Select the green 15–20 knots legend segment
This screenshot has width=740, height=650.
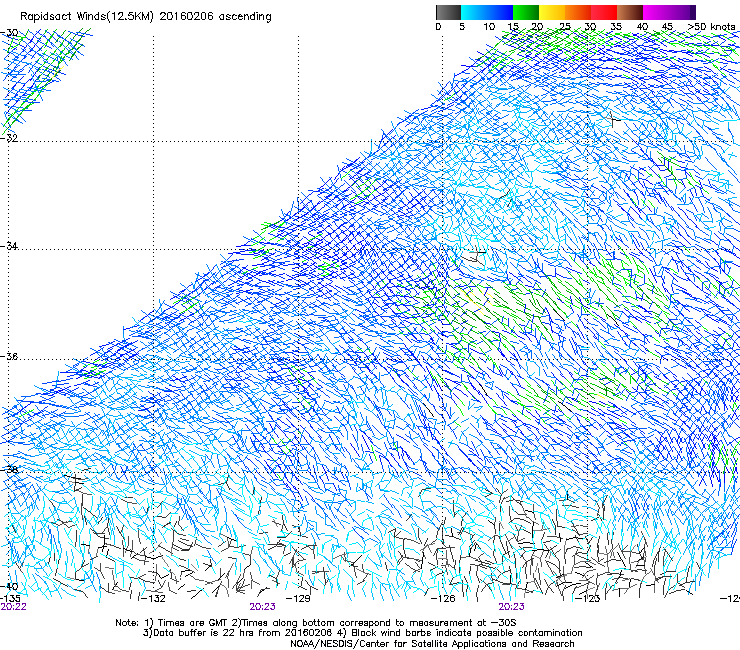pyautogui.click(x=526, y=12)
